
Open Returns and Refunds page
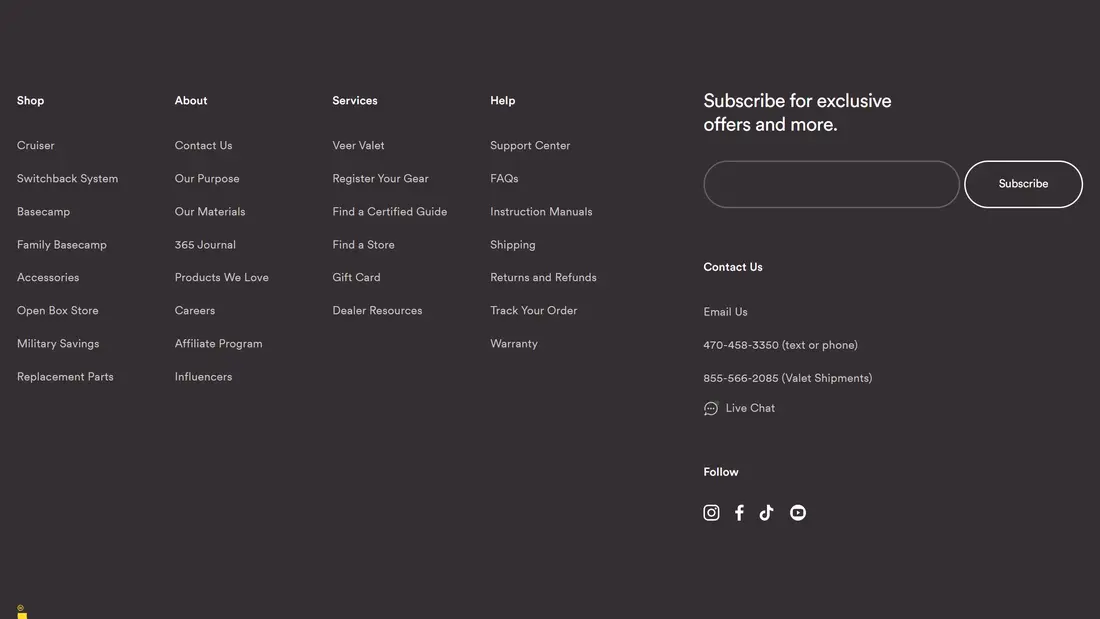point(543,278)
